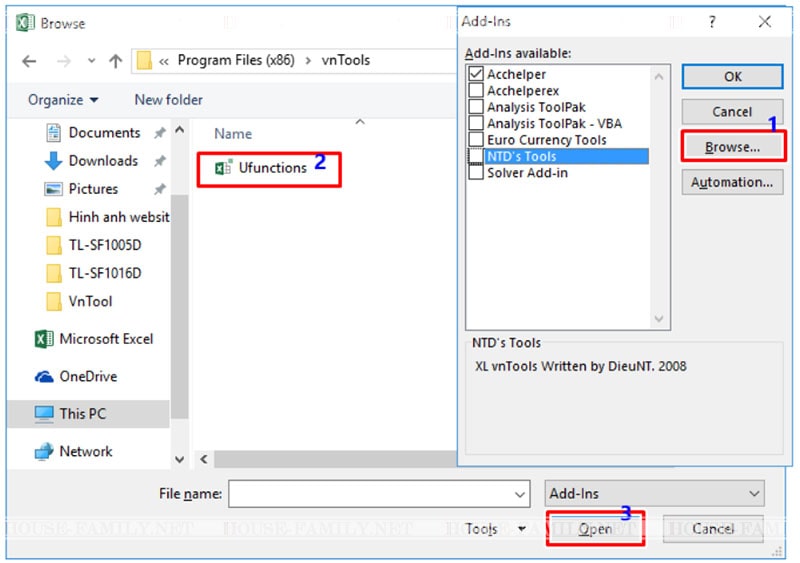Expand arrow after Program Files (x86)
Image resolution: width=800 pixels, height=563 pixels.
point(308,61)
